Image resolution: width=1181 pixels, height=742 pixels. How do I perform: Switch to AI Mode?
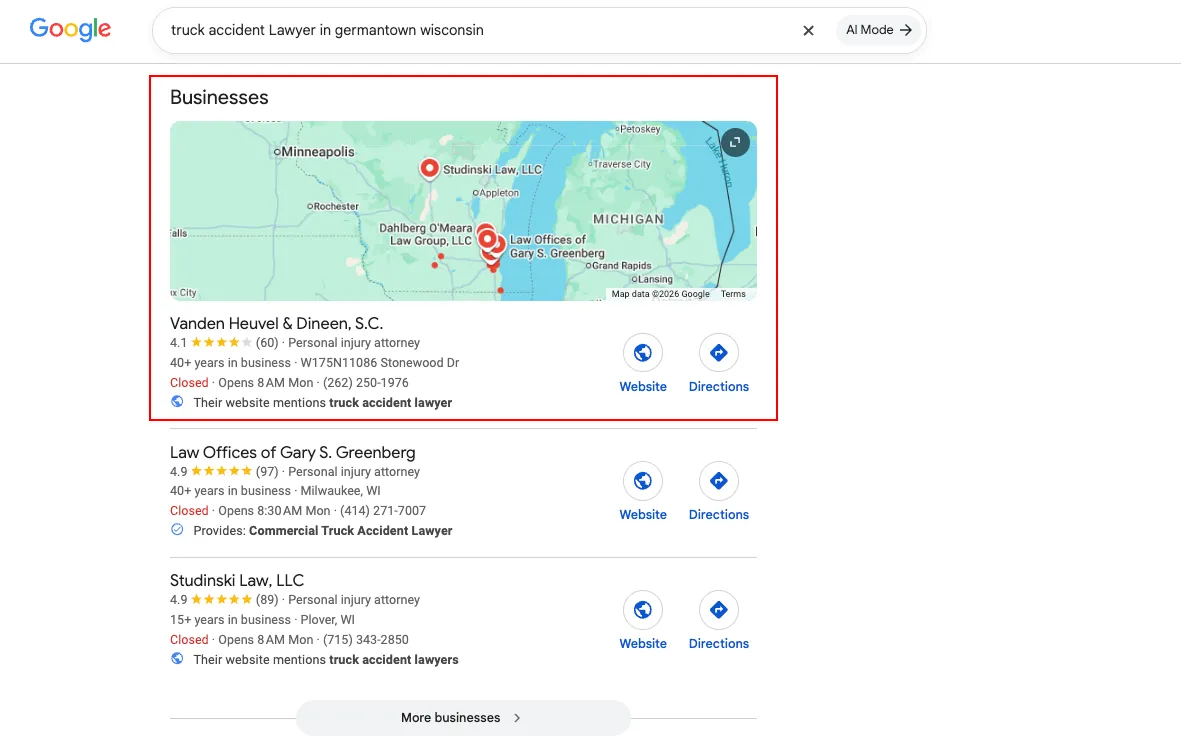click(878, 30)
